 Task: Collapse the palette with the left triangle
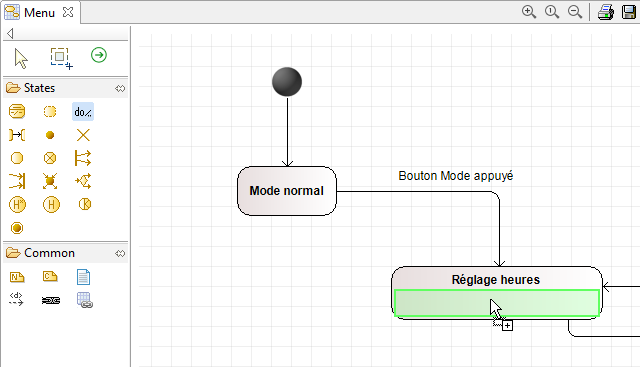[10, 33]
